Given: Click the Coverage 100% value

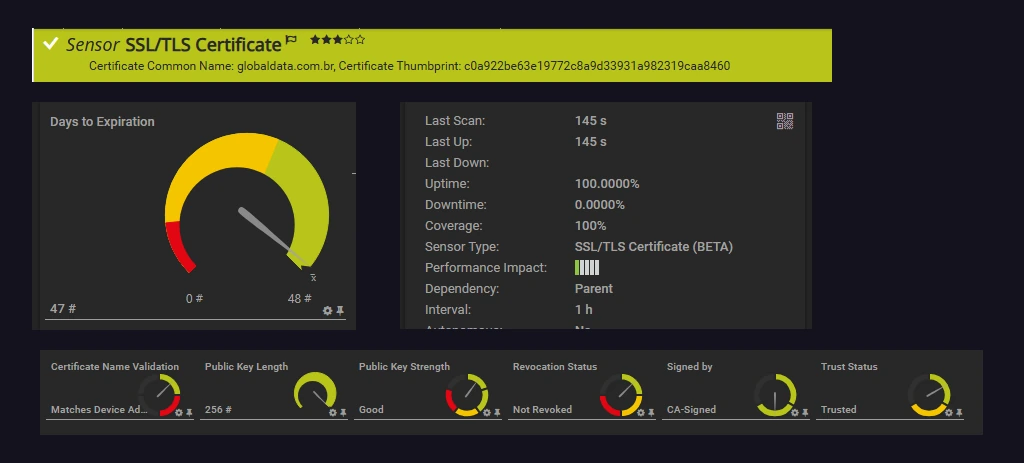Looking at the screenshot, I should (x=590, y=226).
